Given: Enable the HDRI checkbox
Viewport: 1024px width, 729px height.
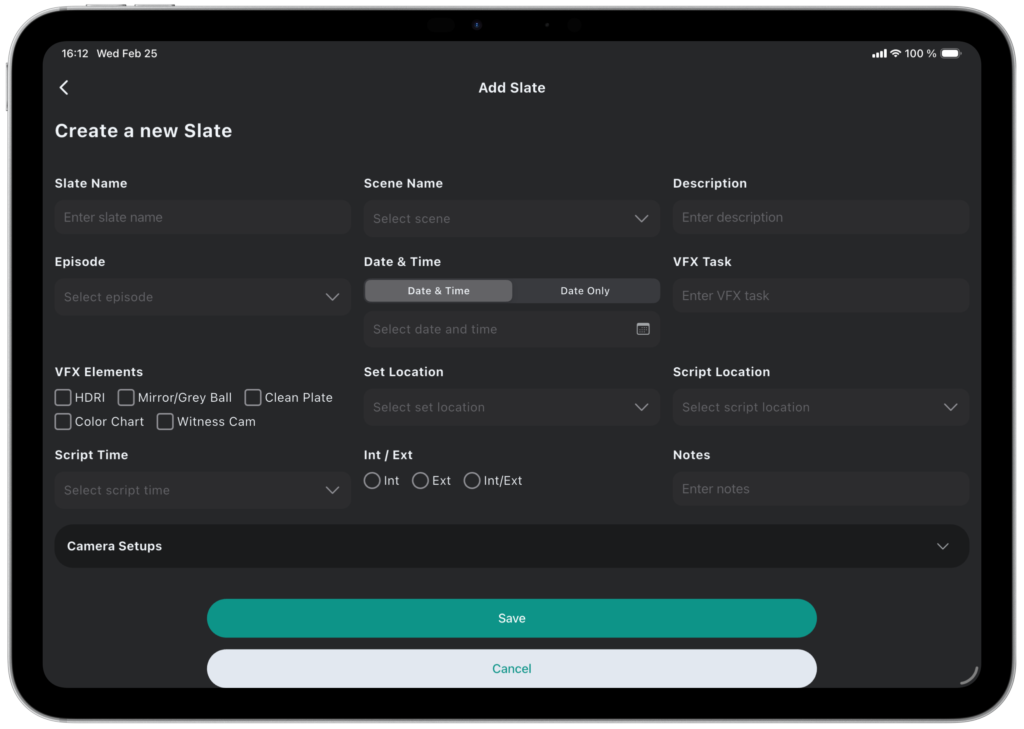Looking at the screenshot, I should 63,398.
